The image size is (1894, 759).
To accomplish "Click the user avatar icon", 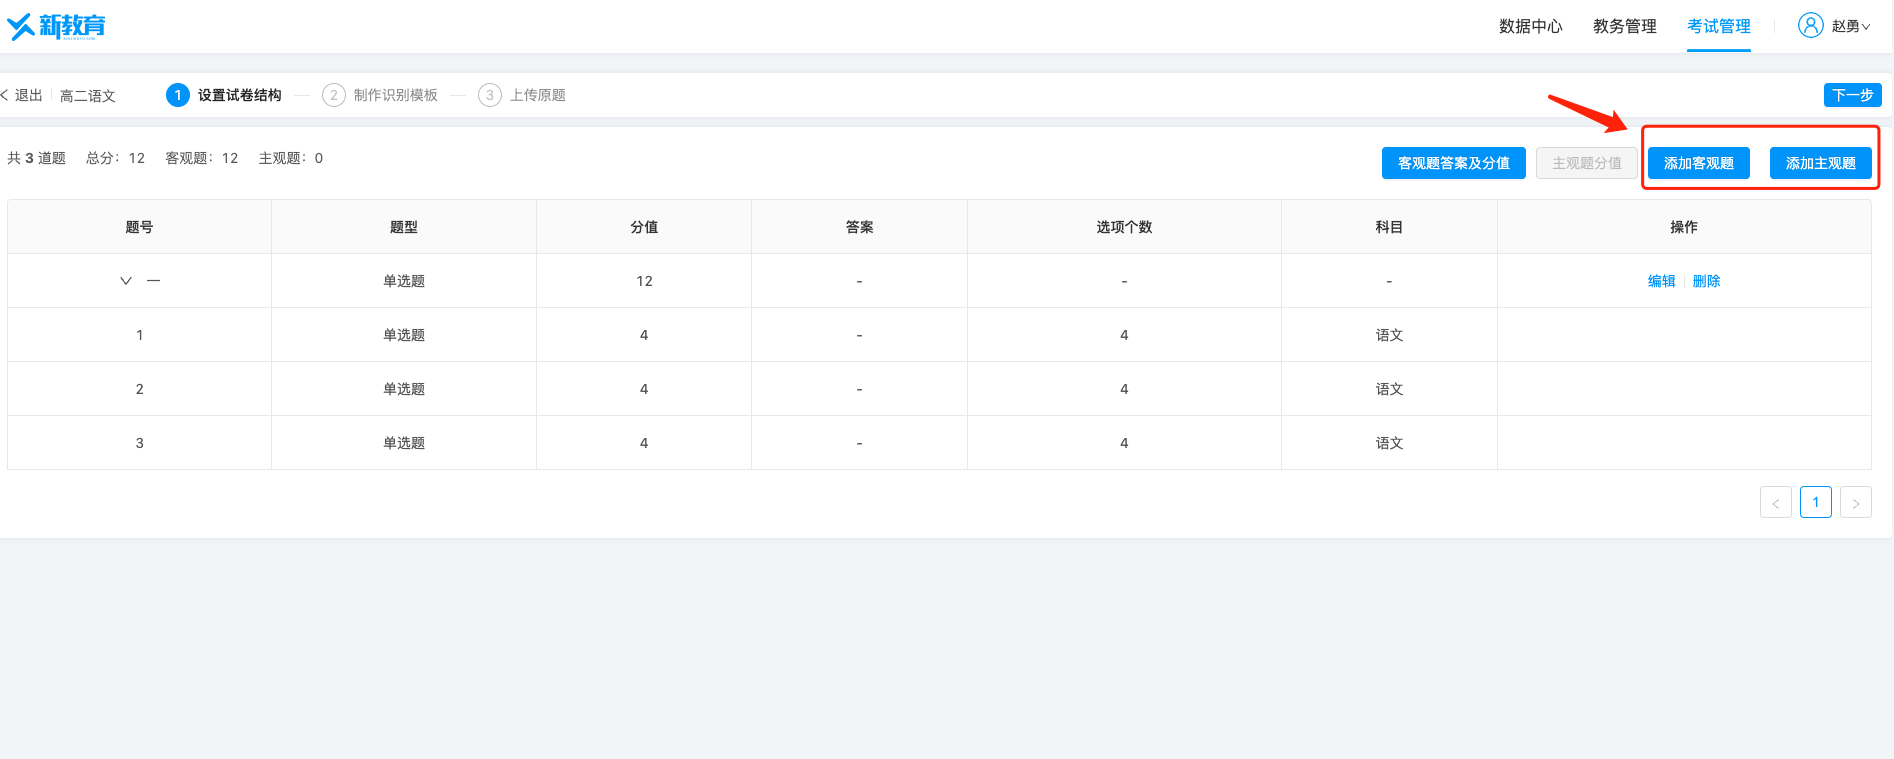I will click(1810, 26).
